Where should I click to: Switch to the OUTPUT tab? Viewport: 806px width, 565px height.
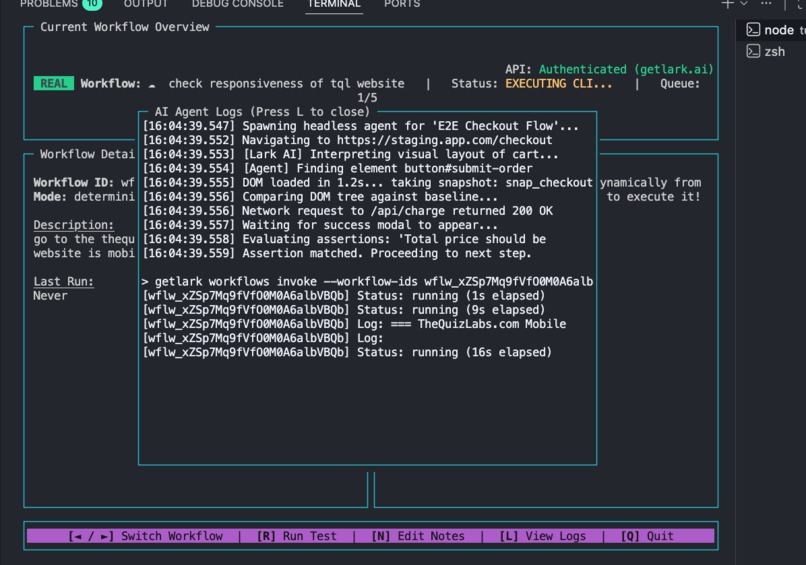coord(145,4)
